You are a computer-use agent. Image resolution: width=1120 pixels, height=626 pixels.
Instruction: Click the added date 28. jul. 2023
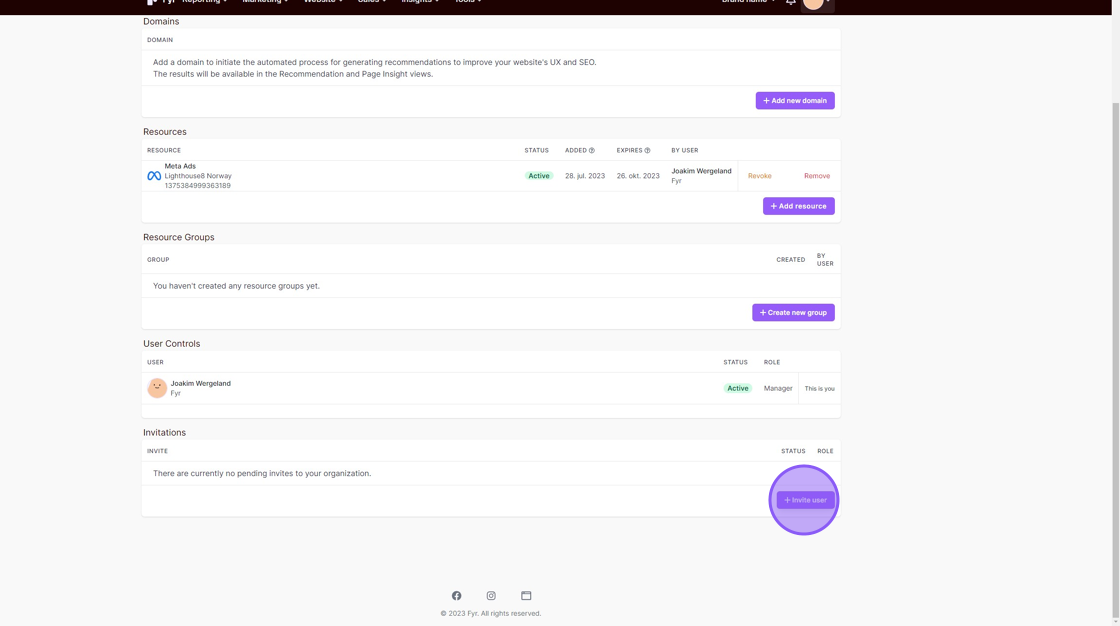coord(585,176)
